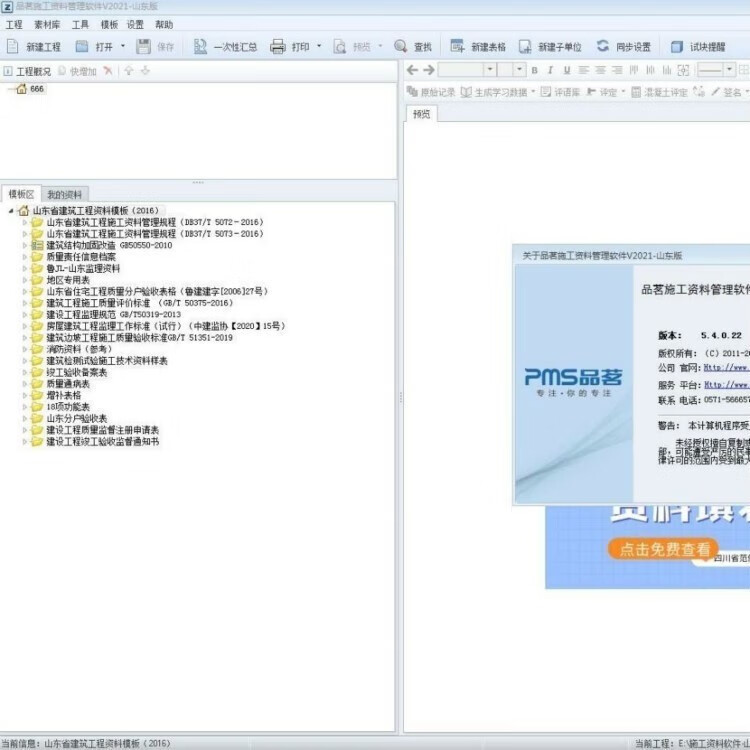This screenshot has width=750, height=750.
Task: Open the font name combo box
Action: point(466,70)
